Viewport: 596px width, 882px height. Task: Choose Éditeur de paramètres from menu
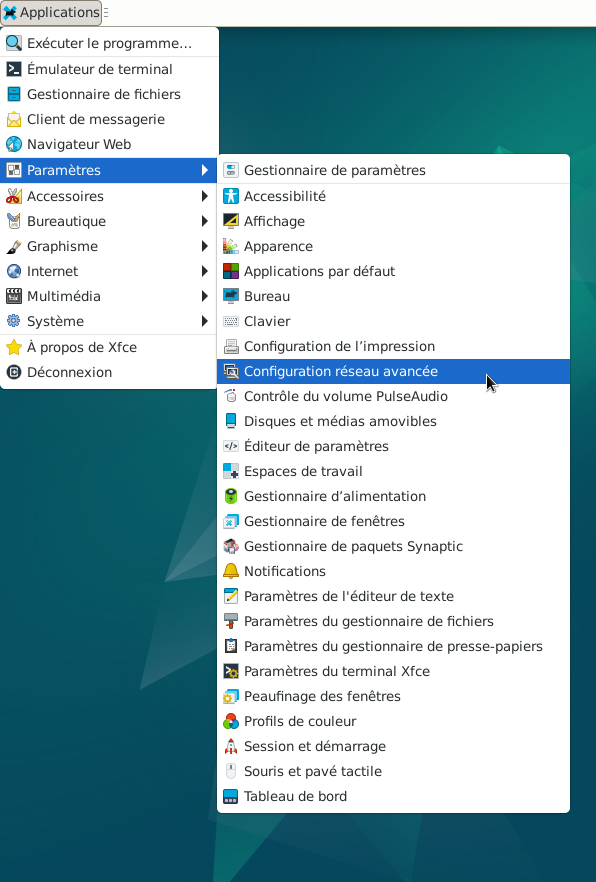393,446
